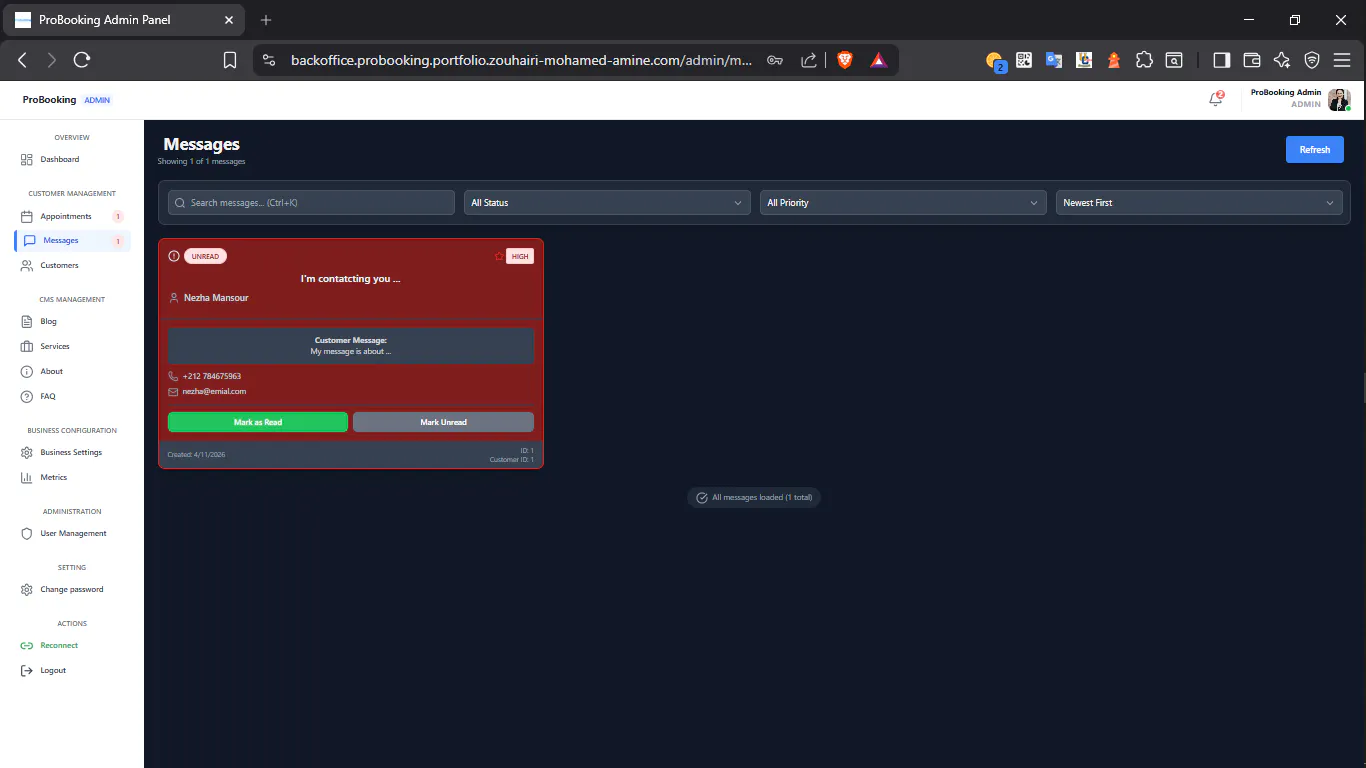Click the browser back arrow
The image size is (1366, 768).
[22, 60]
